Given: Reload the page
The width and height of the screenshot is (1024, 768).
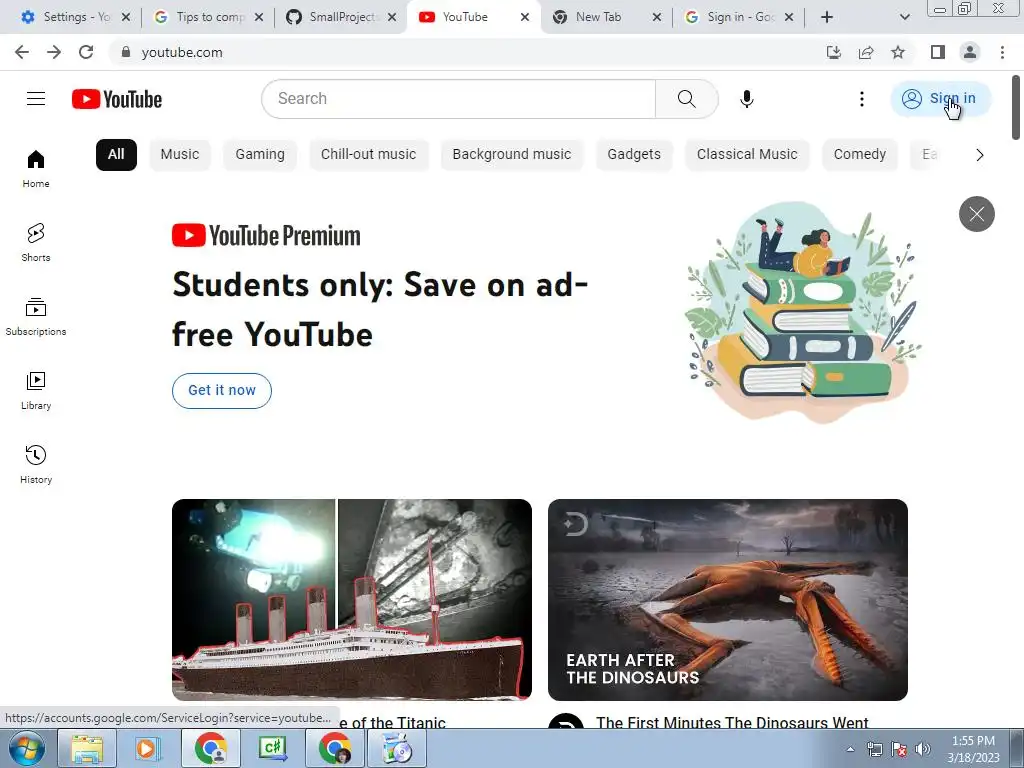Looking at the screenshot, I should click(x=86, y=52).
